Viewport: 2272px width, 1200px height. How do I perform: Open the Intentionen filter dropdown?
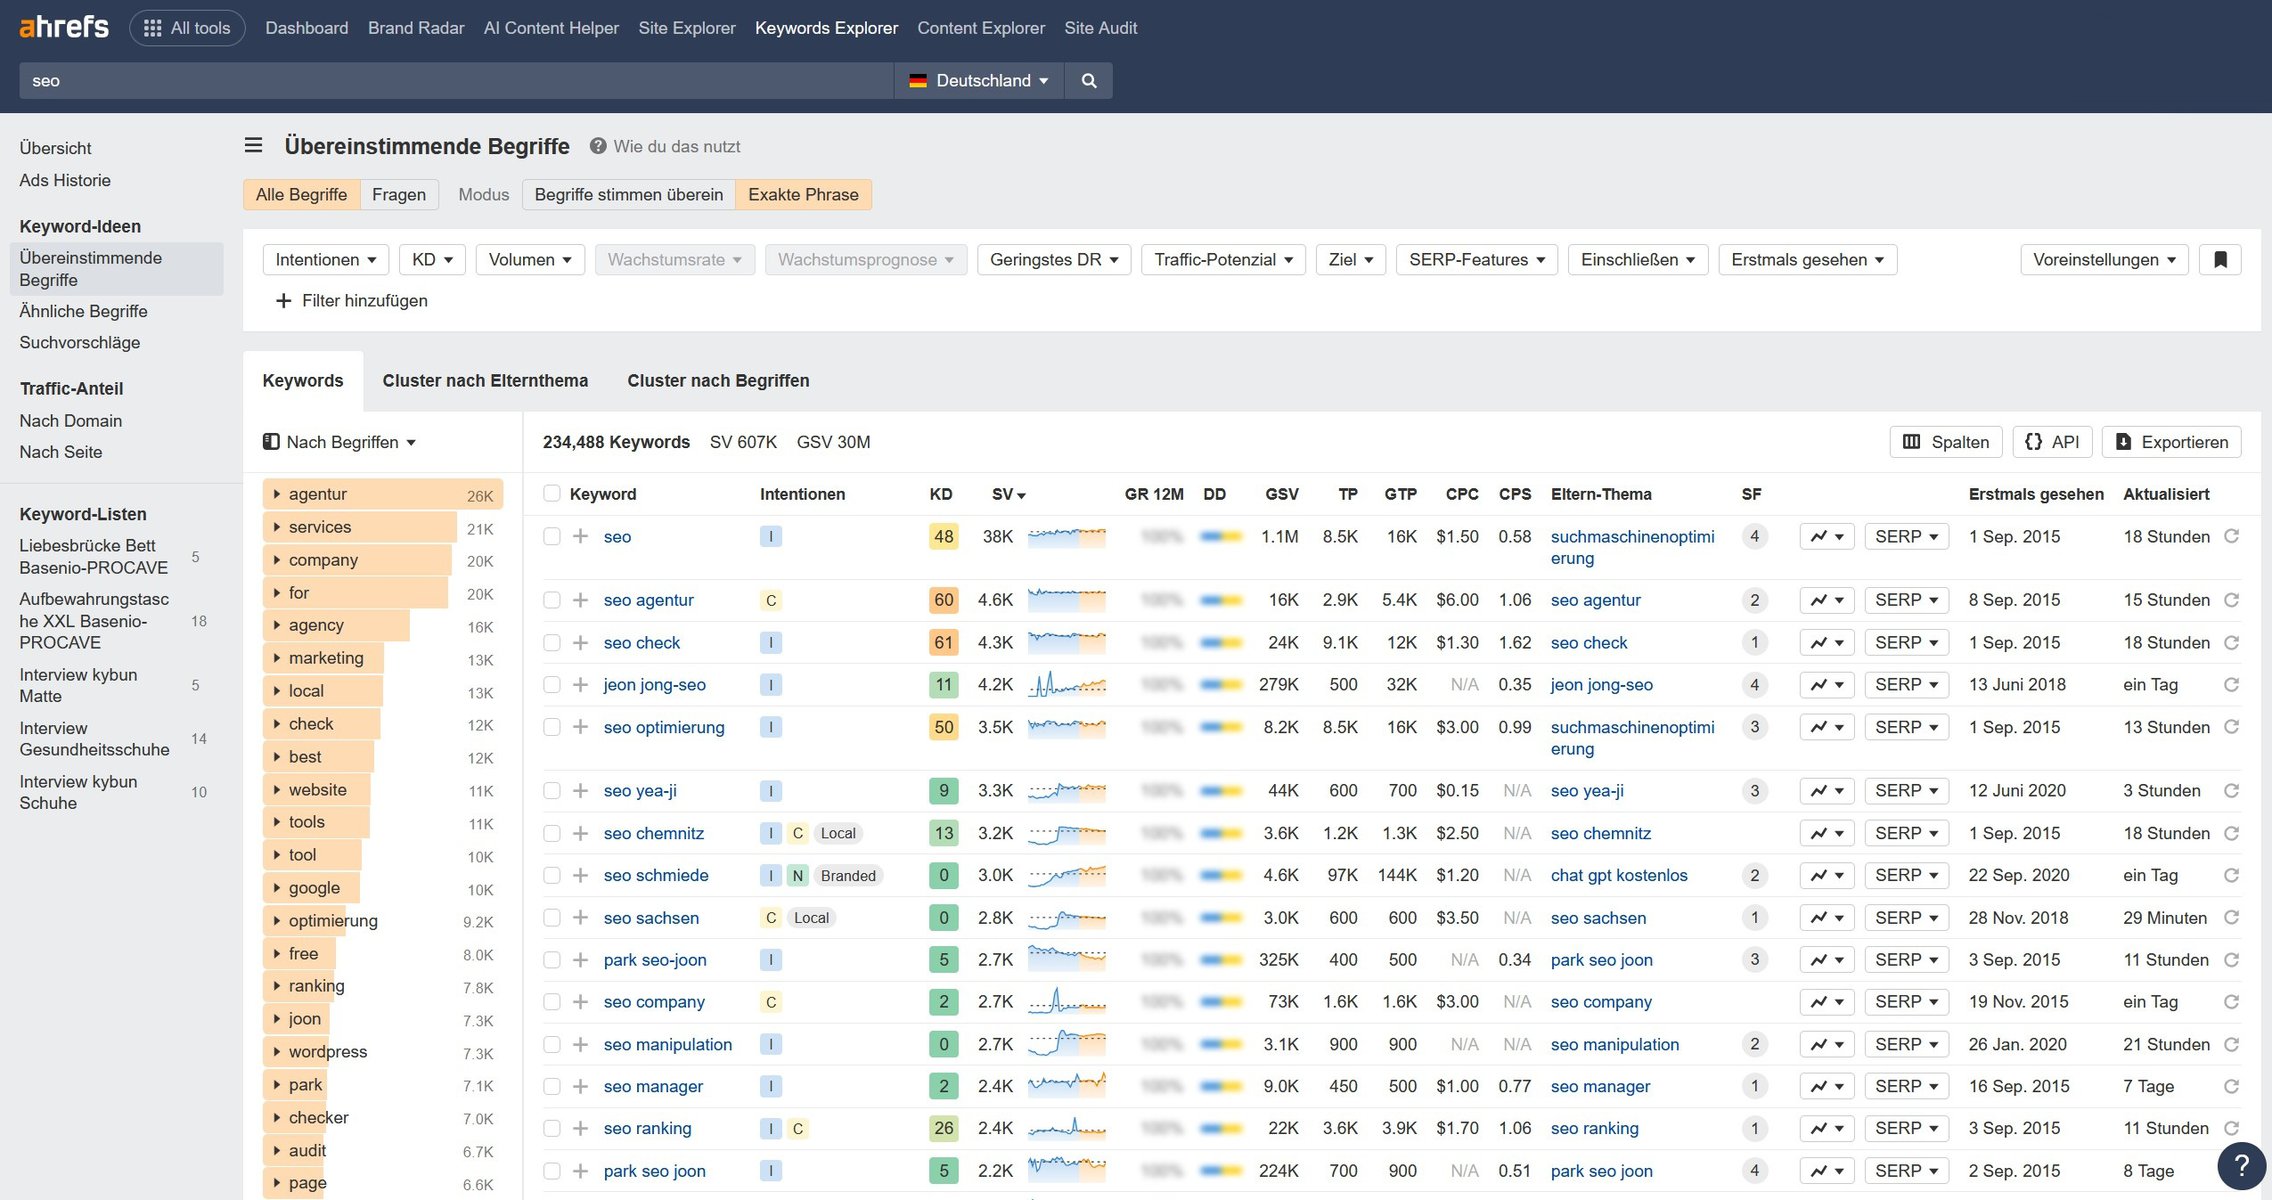point(326,260)
